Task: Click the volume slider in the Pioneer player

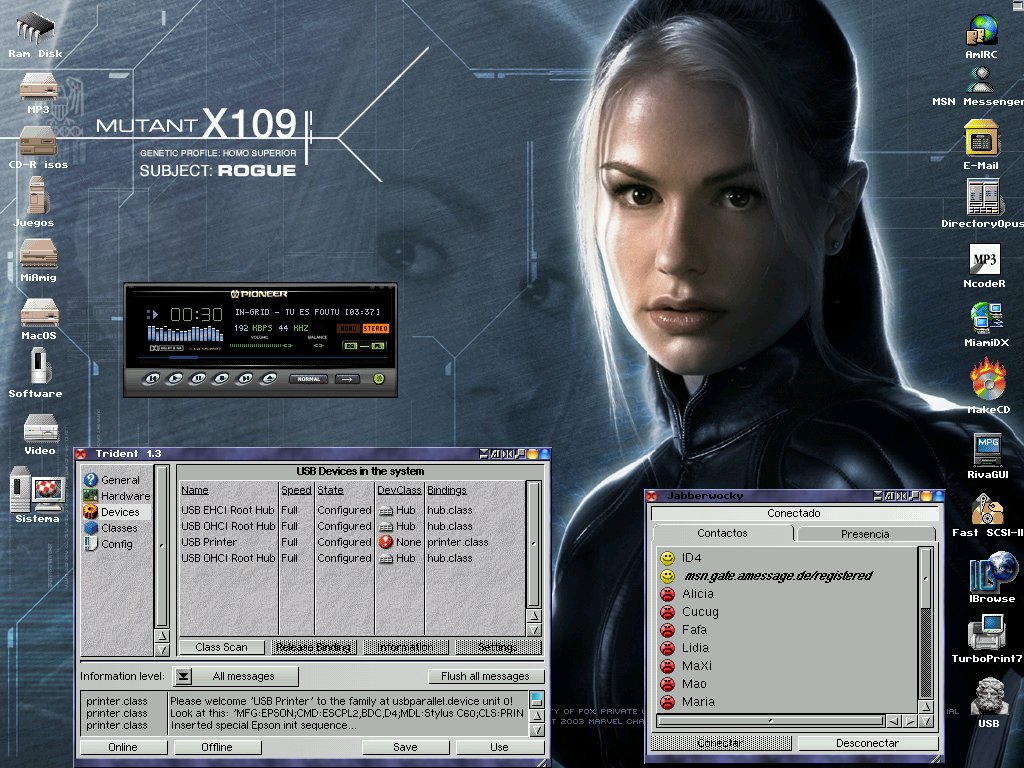Action: [x=260, y=346]
